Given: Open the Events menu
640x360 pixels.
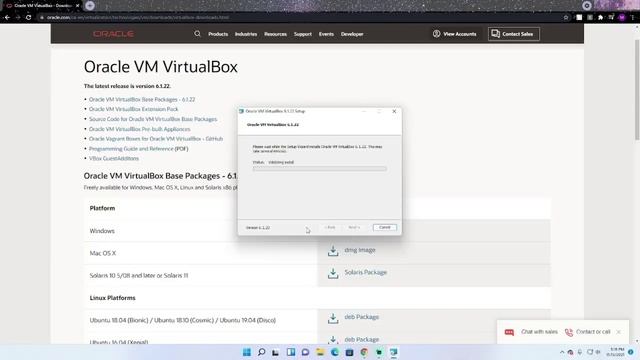Looking at the screenshot, I should [x=326, y=34].
